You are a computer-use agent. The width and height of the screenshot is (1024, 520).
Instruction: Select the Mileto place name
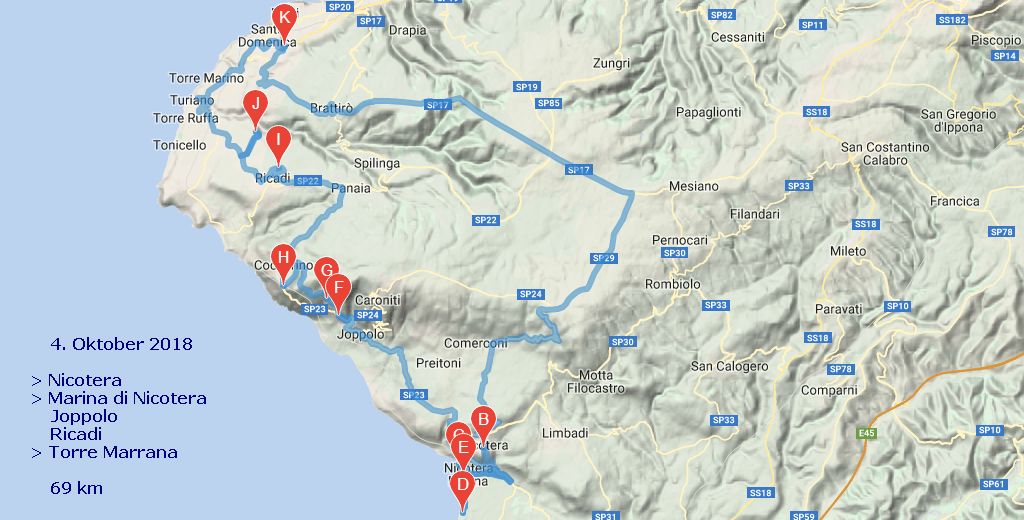pyautogui.click(x=848, y=251)
